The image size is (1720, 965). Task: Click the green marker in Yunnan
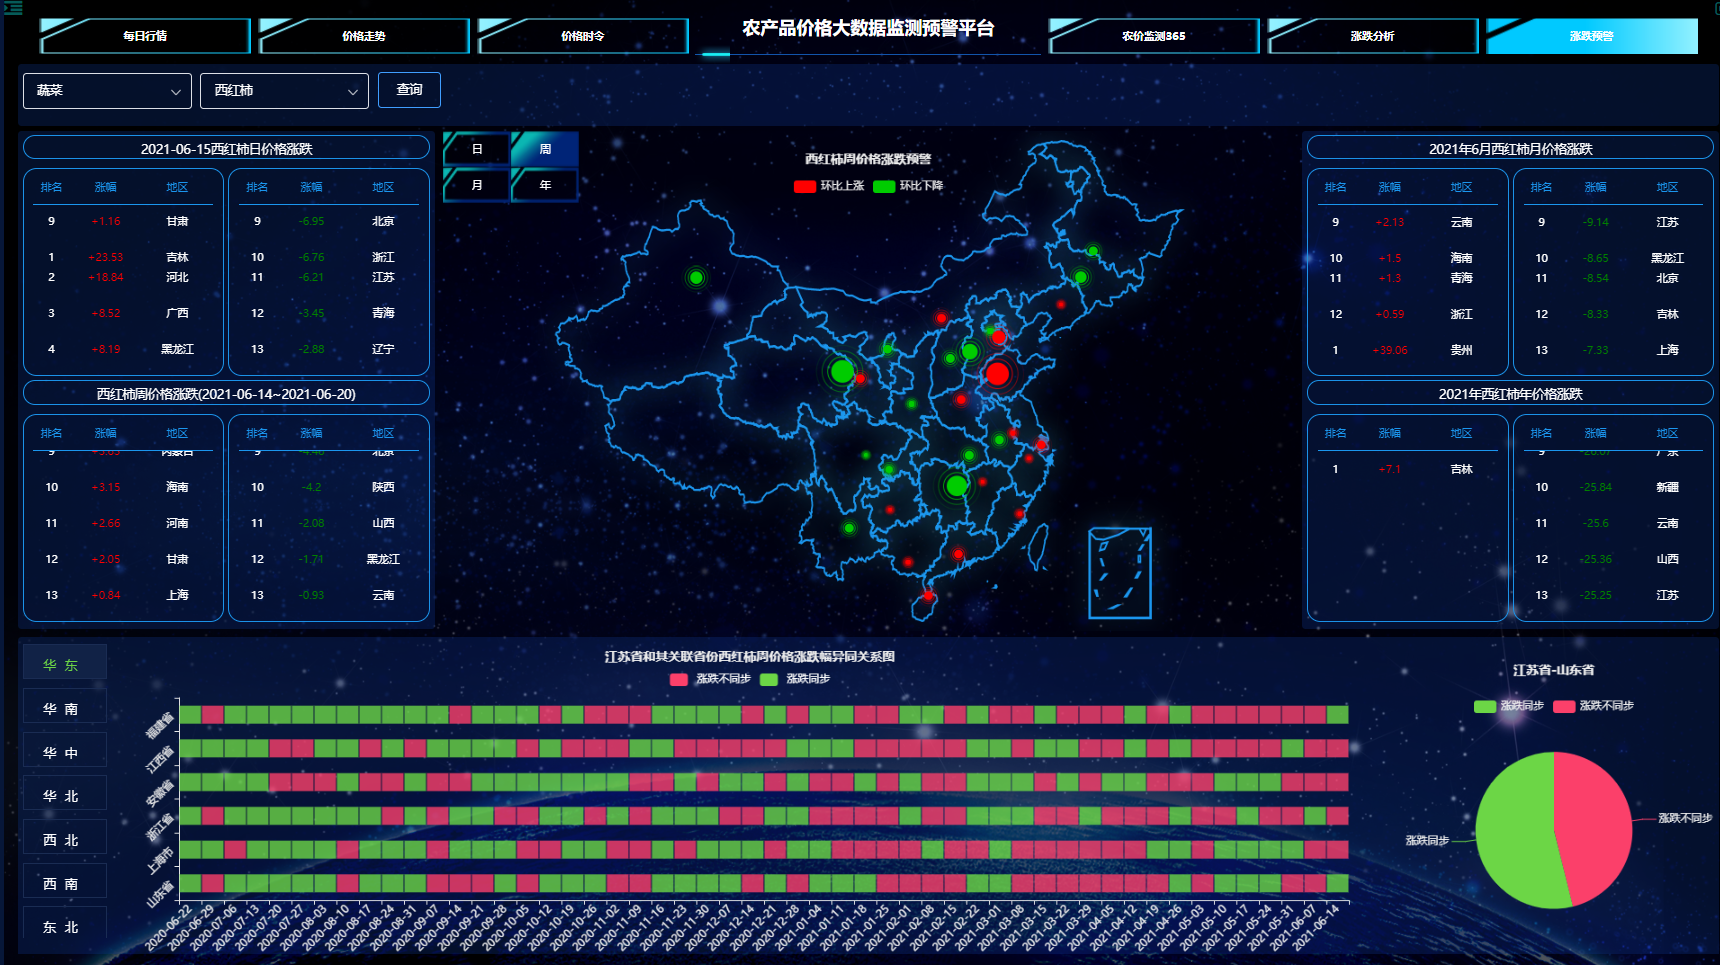849,528
